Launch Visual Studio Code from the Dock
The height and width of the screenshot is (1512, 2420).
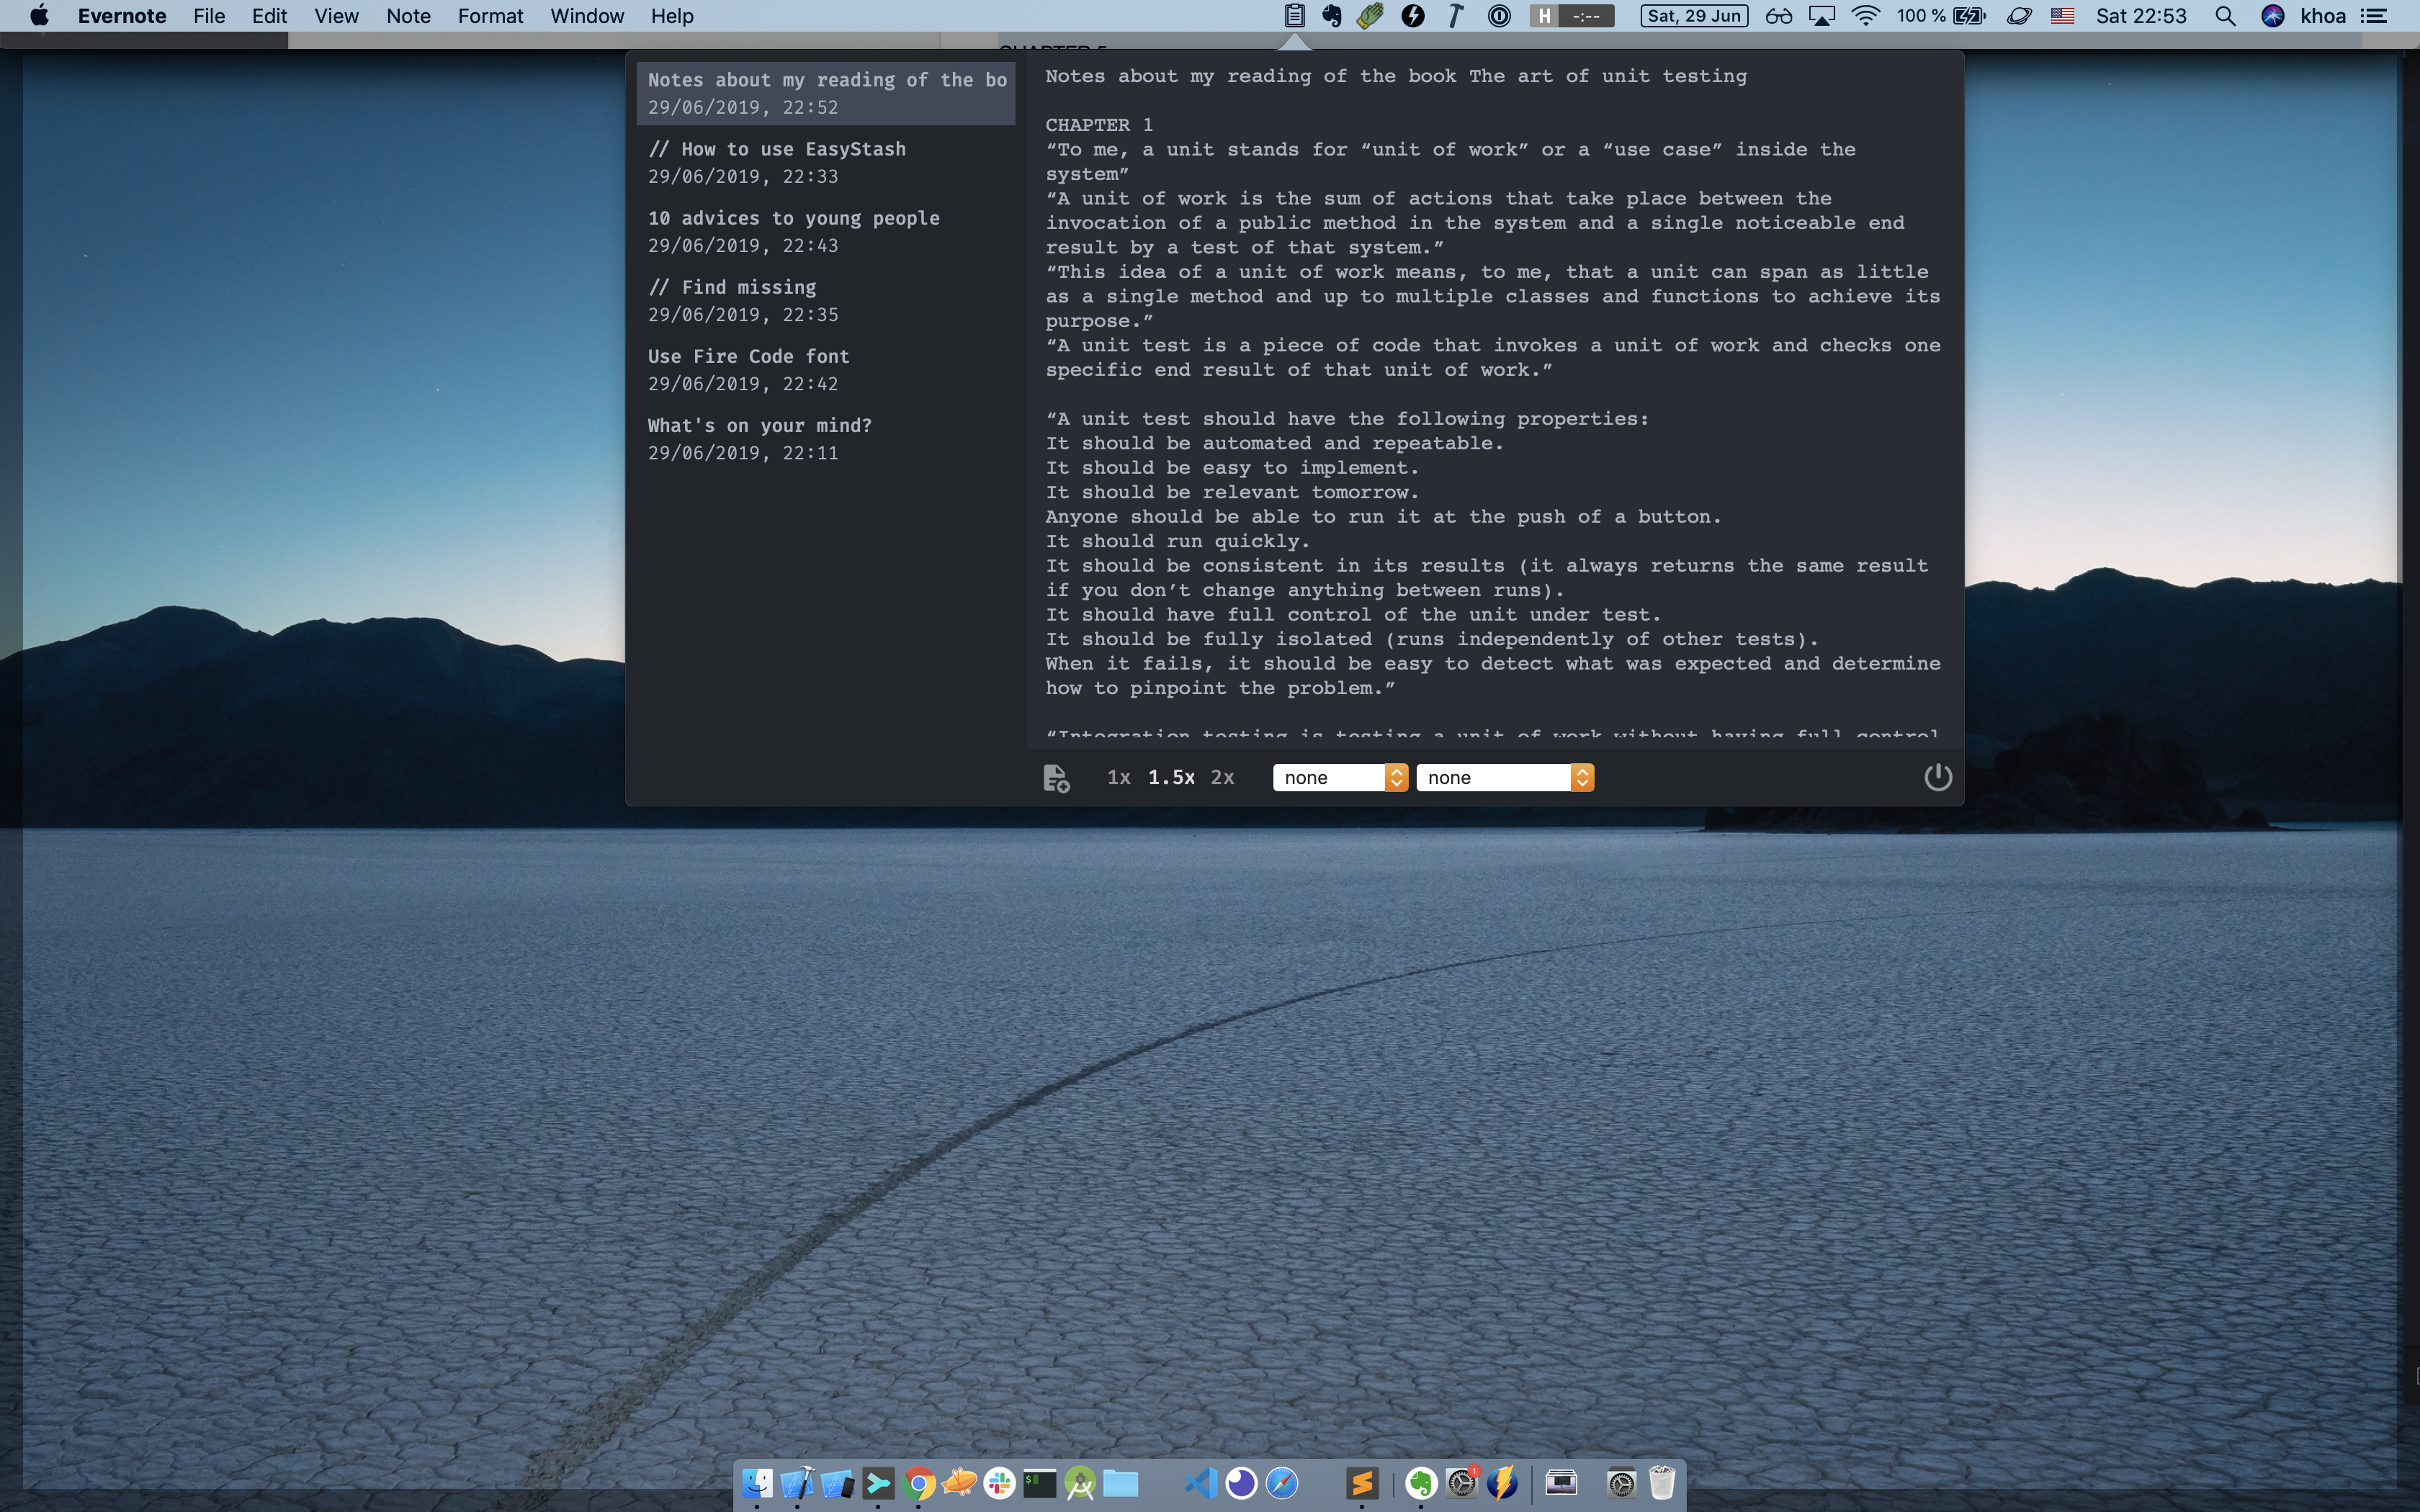click(x=1200, y=1483)
